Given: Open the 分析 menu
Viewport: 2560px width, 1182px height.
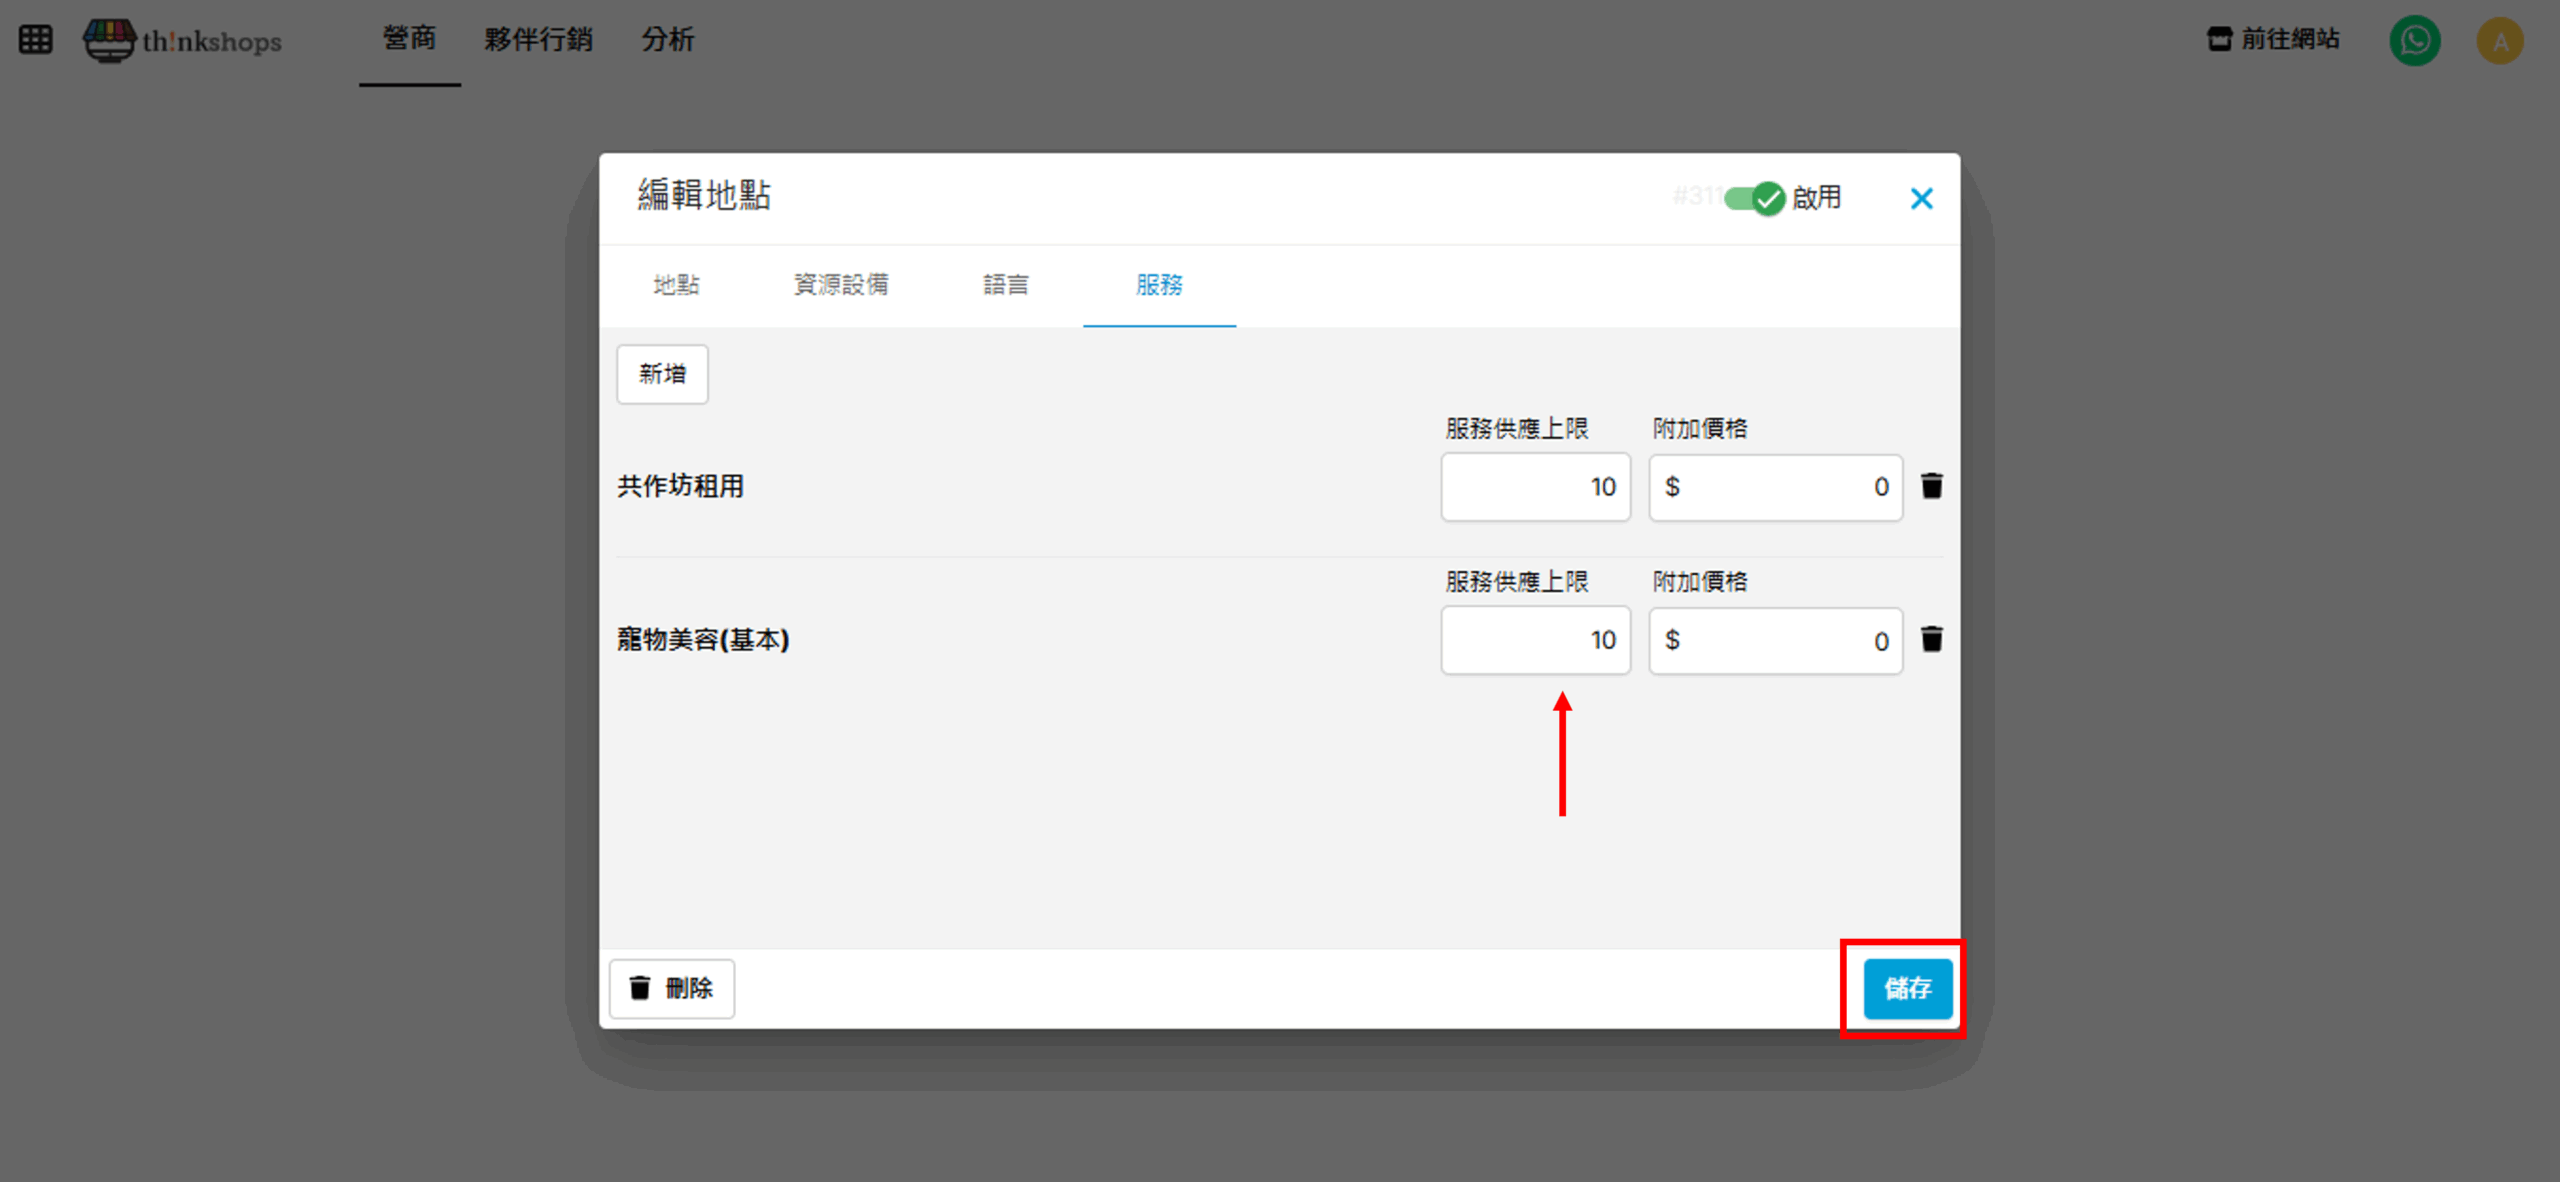Looking at the screenshot, I should [667, 39].
